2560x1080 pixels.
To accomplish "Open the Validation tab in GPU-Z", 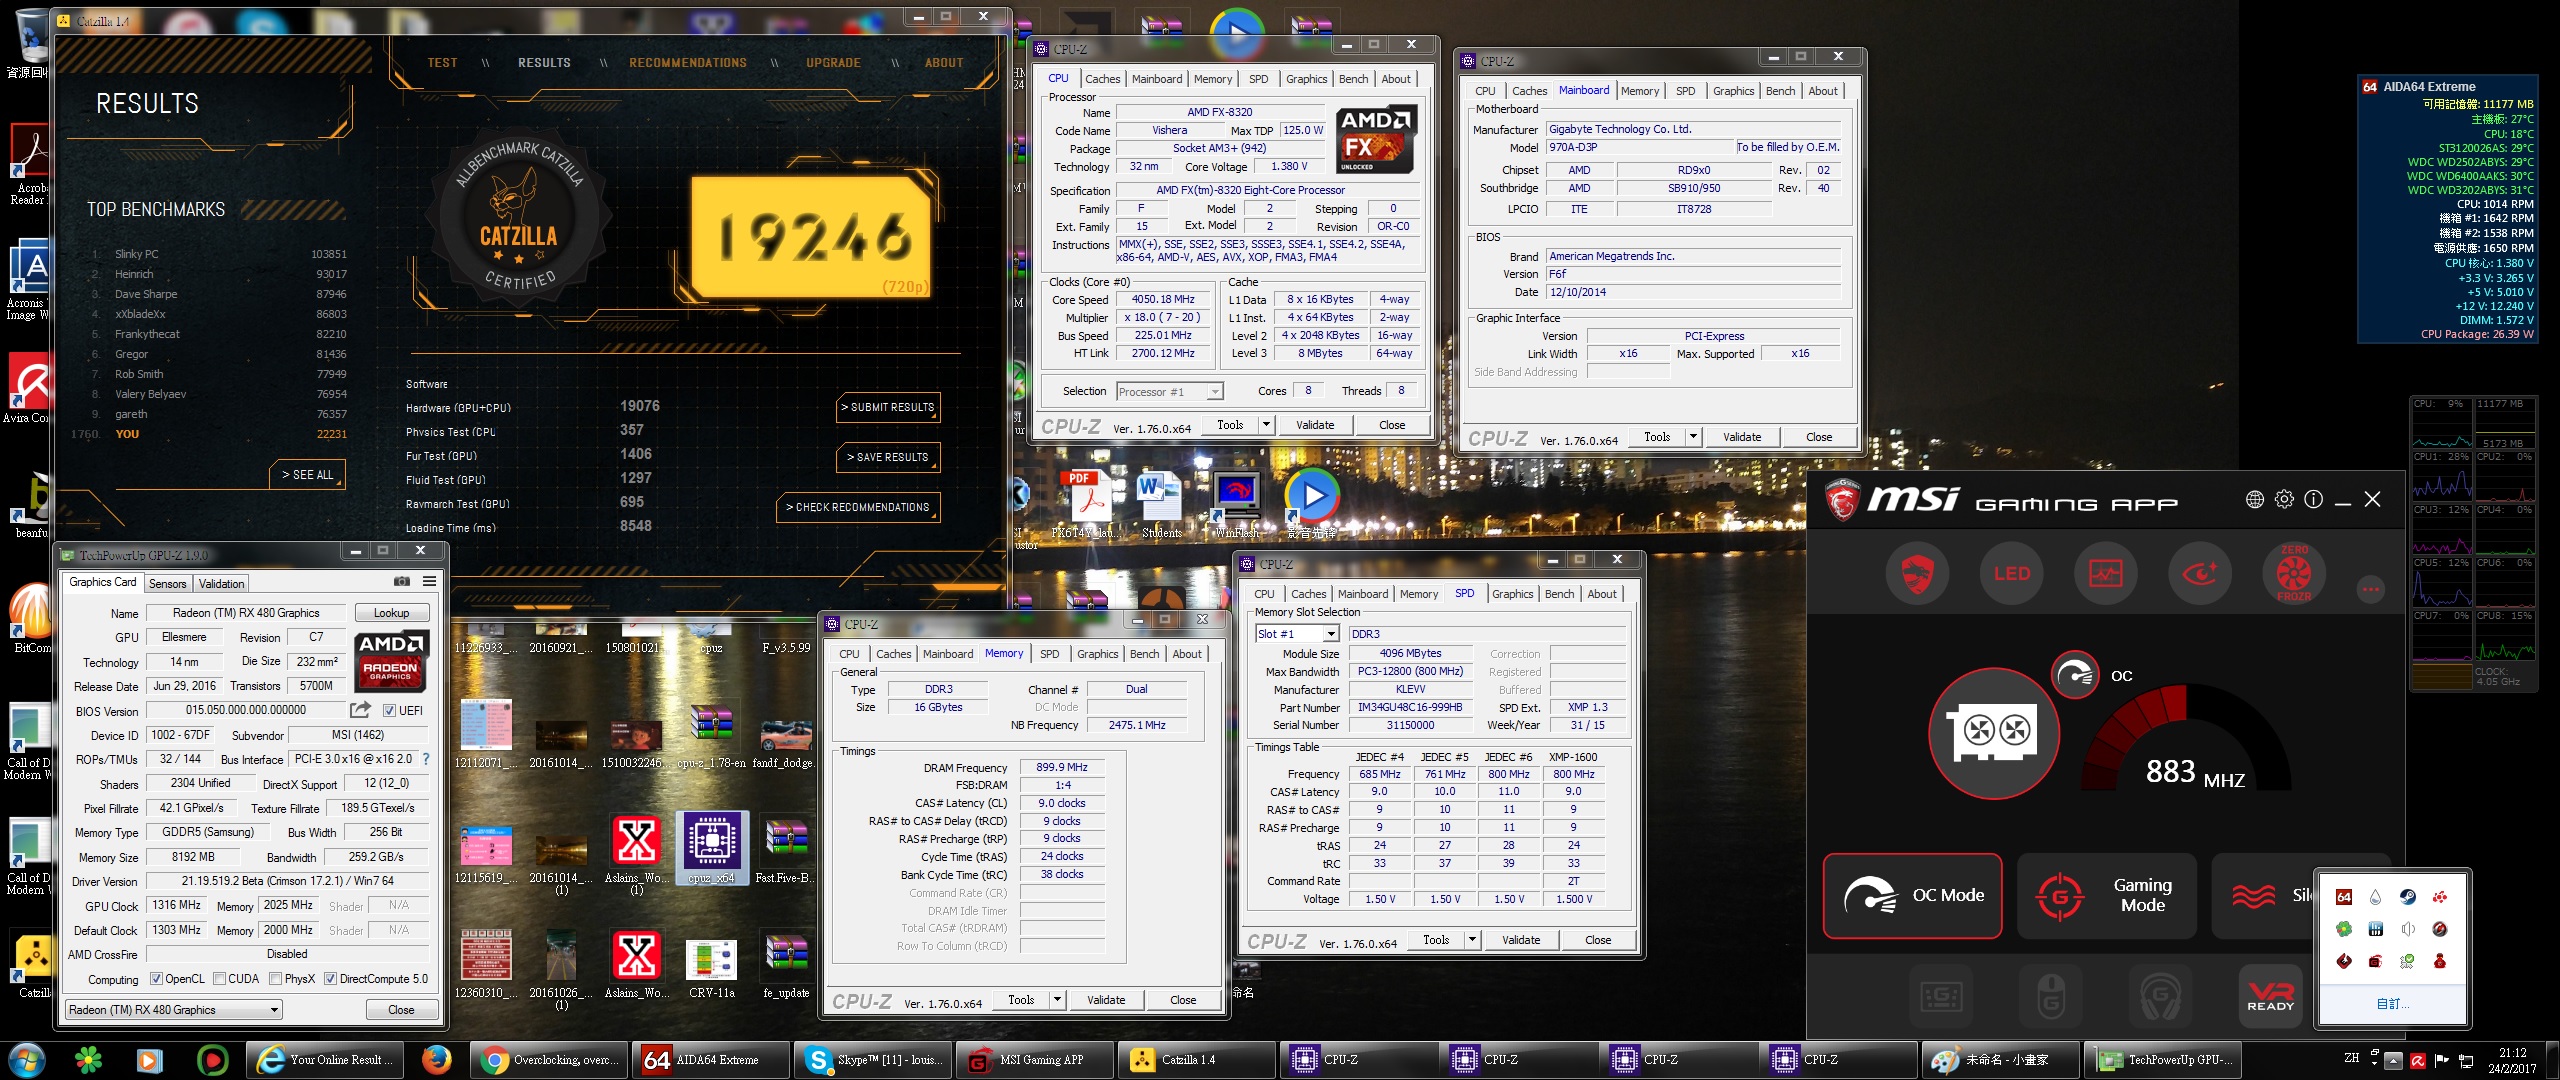I will [x=221, y=584].
